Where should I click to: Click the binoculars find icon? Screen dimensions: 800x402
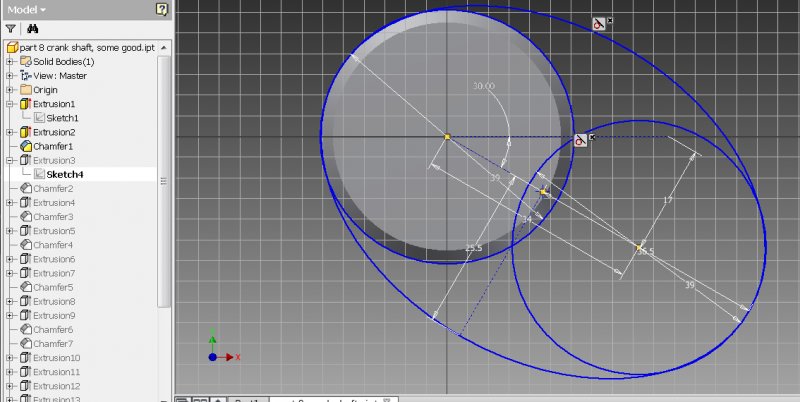pos(32,29)
